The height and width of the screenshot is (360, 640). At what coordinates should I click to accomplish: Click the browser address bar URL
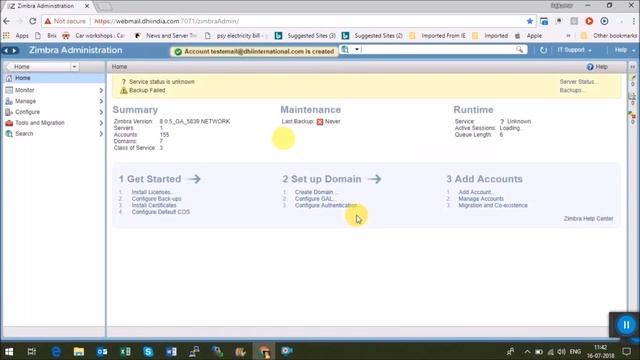tap(167, 21)
